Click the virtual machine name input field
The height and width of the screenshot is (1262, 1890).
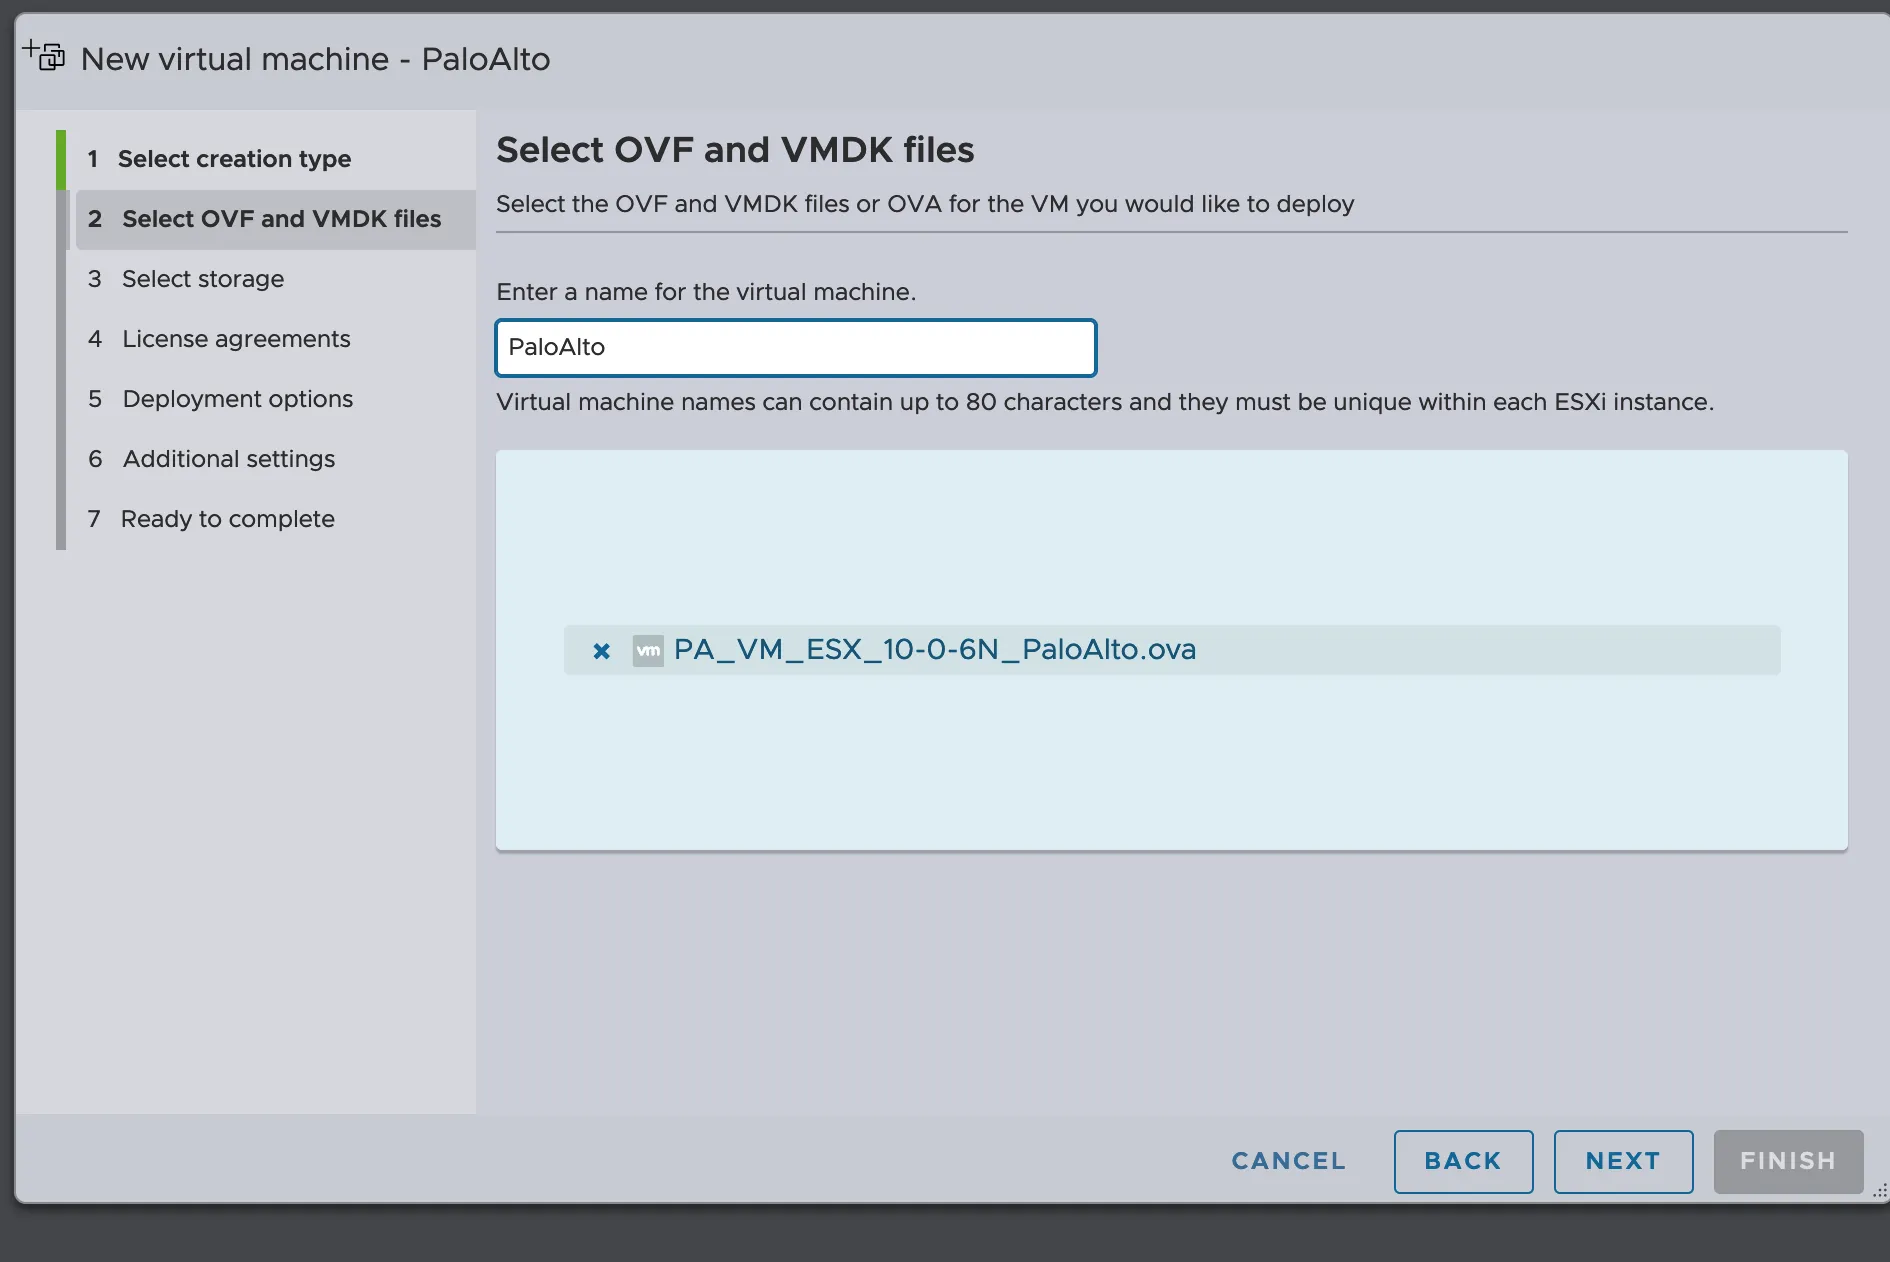795,348
